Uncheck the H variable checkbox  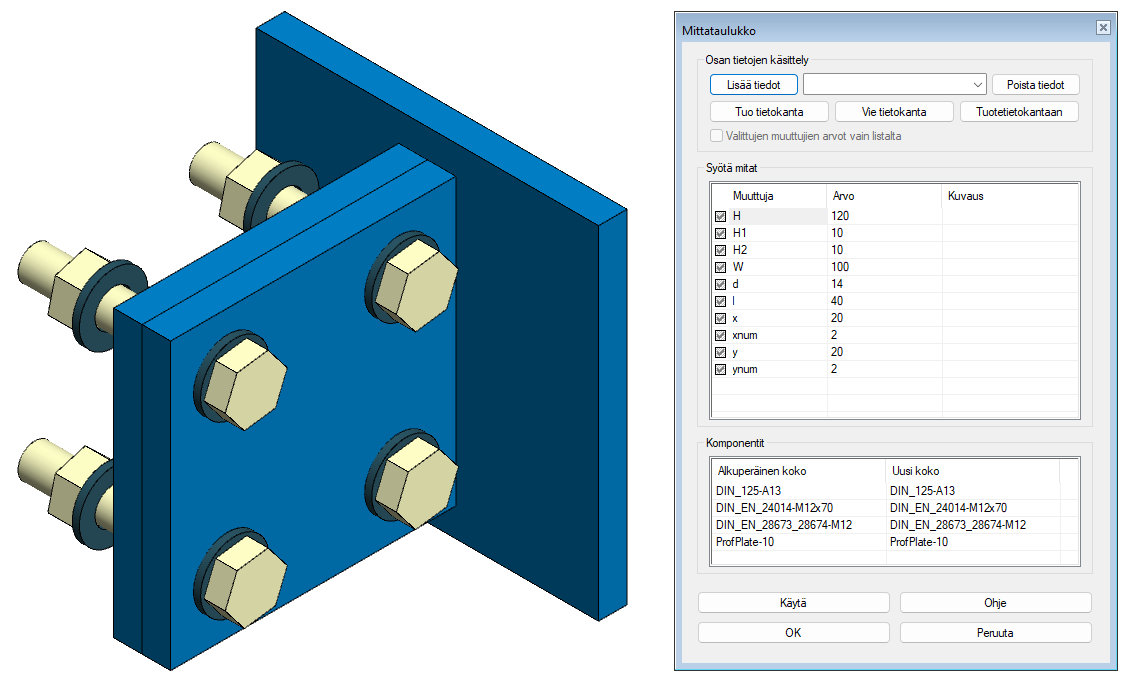[x=721, y=216]
